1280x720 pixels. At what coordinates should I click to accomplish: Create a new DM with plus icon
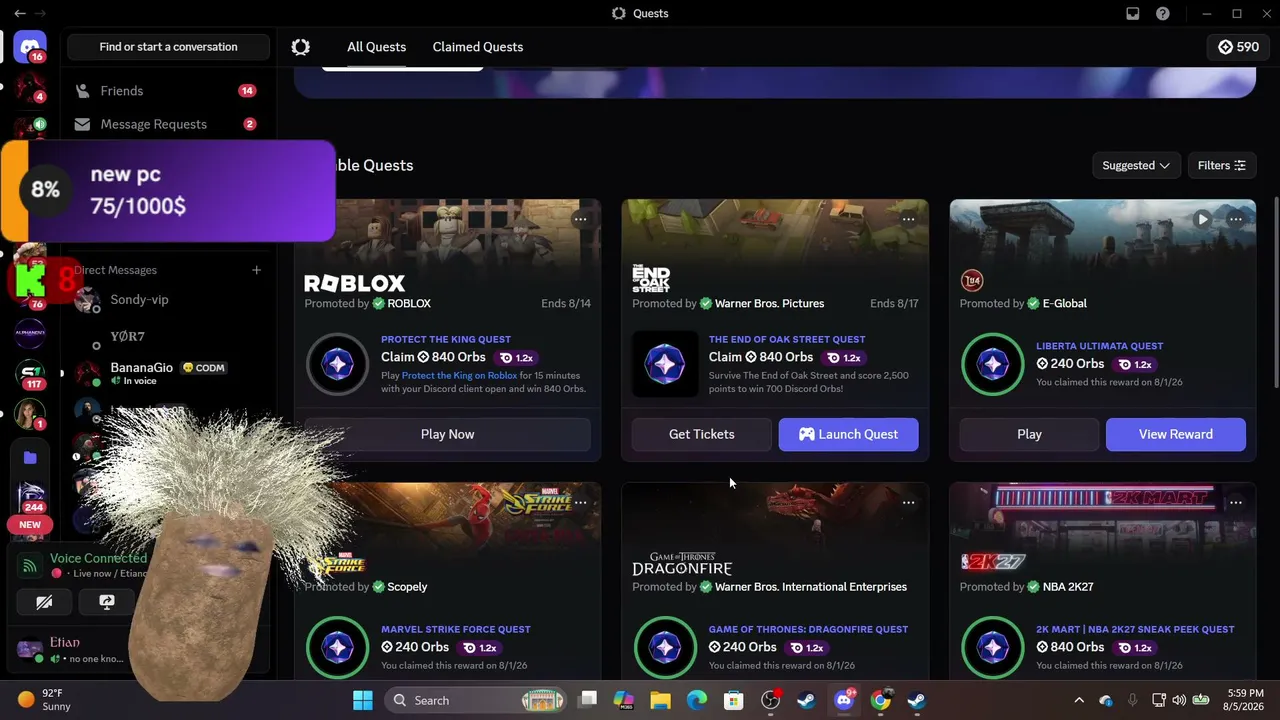tap(256, 270)
